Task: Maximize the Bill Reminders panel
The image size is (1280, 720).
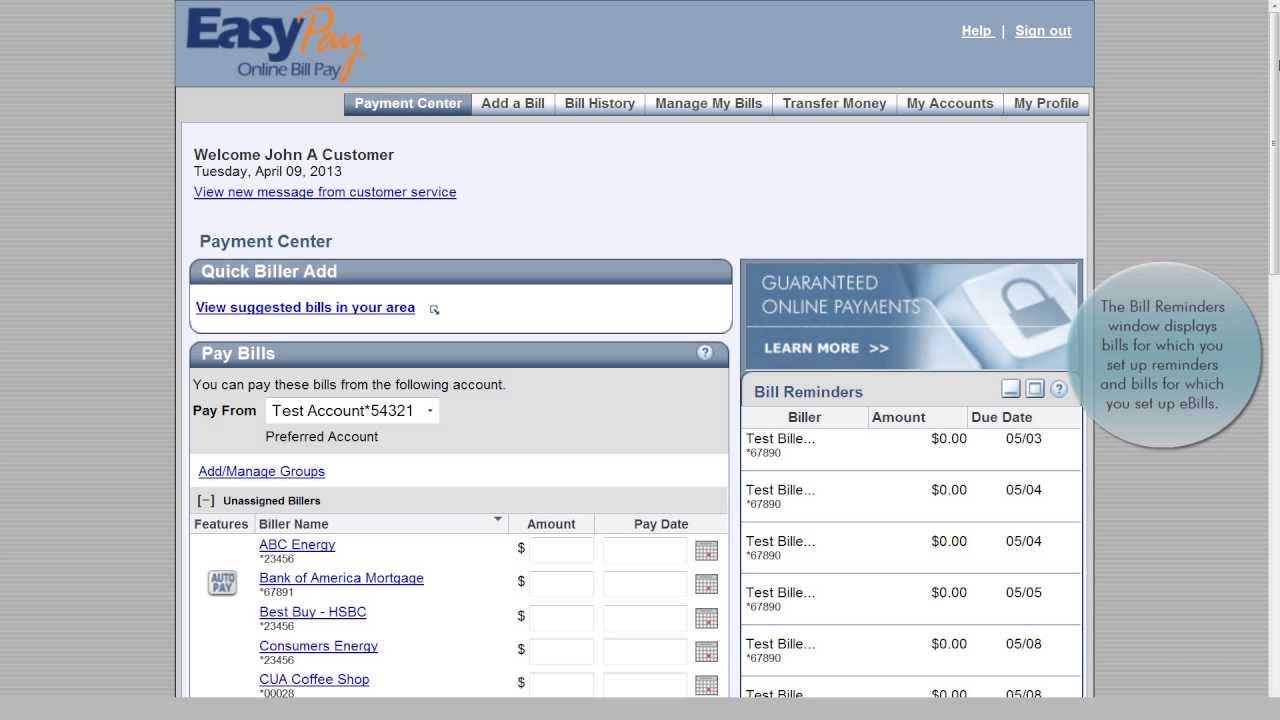Action: click(1035, 389)
